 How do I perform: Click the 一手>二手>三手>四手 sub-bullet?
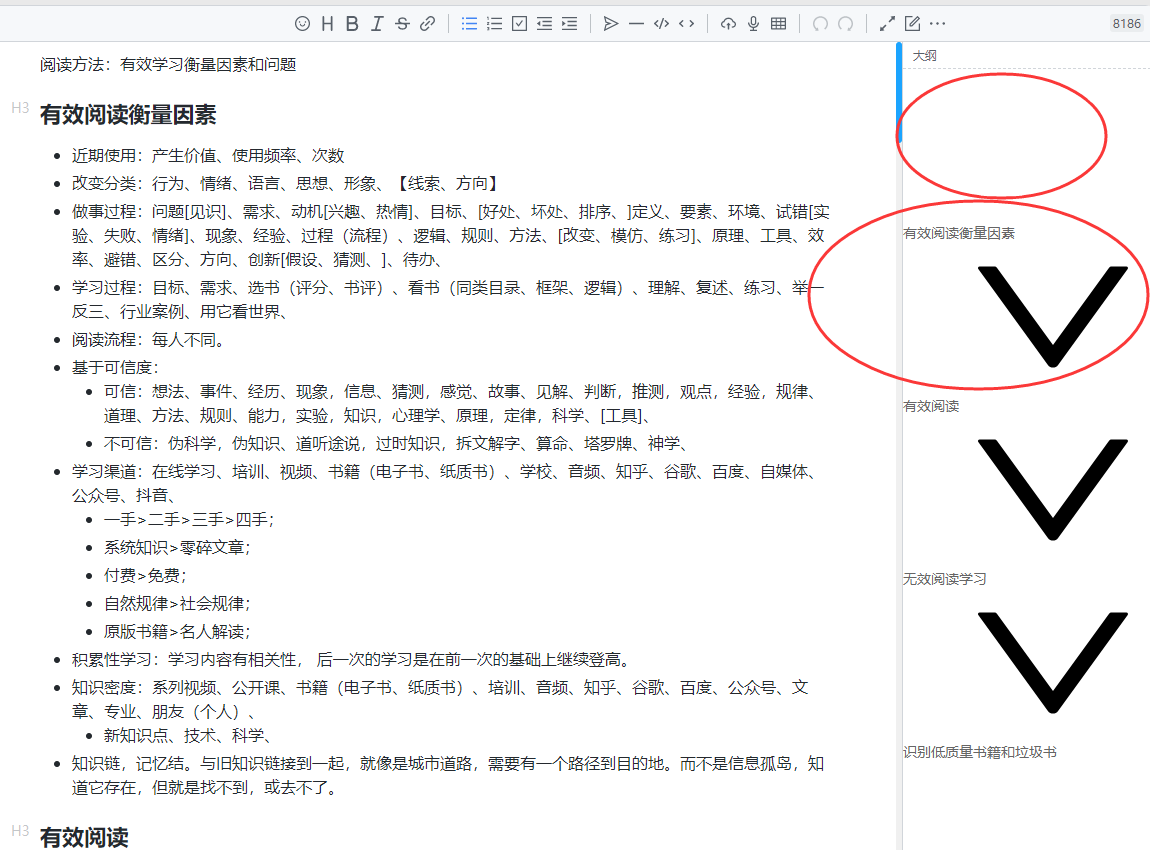point(189,520)
